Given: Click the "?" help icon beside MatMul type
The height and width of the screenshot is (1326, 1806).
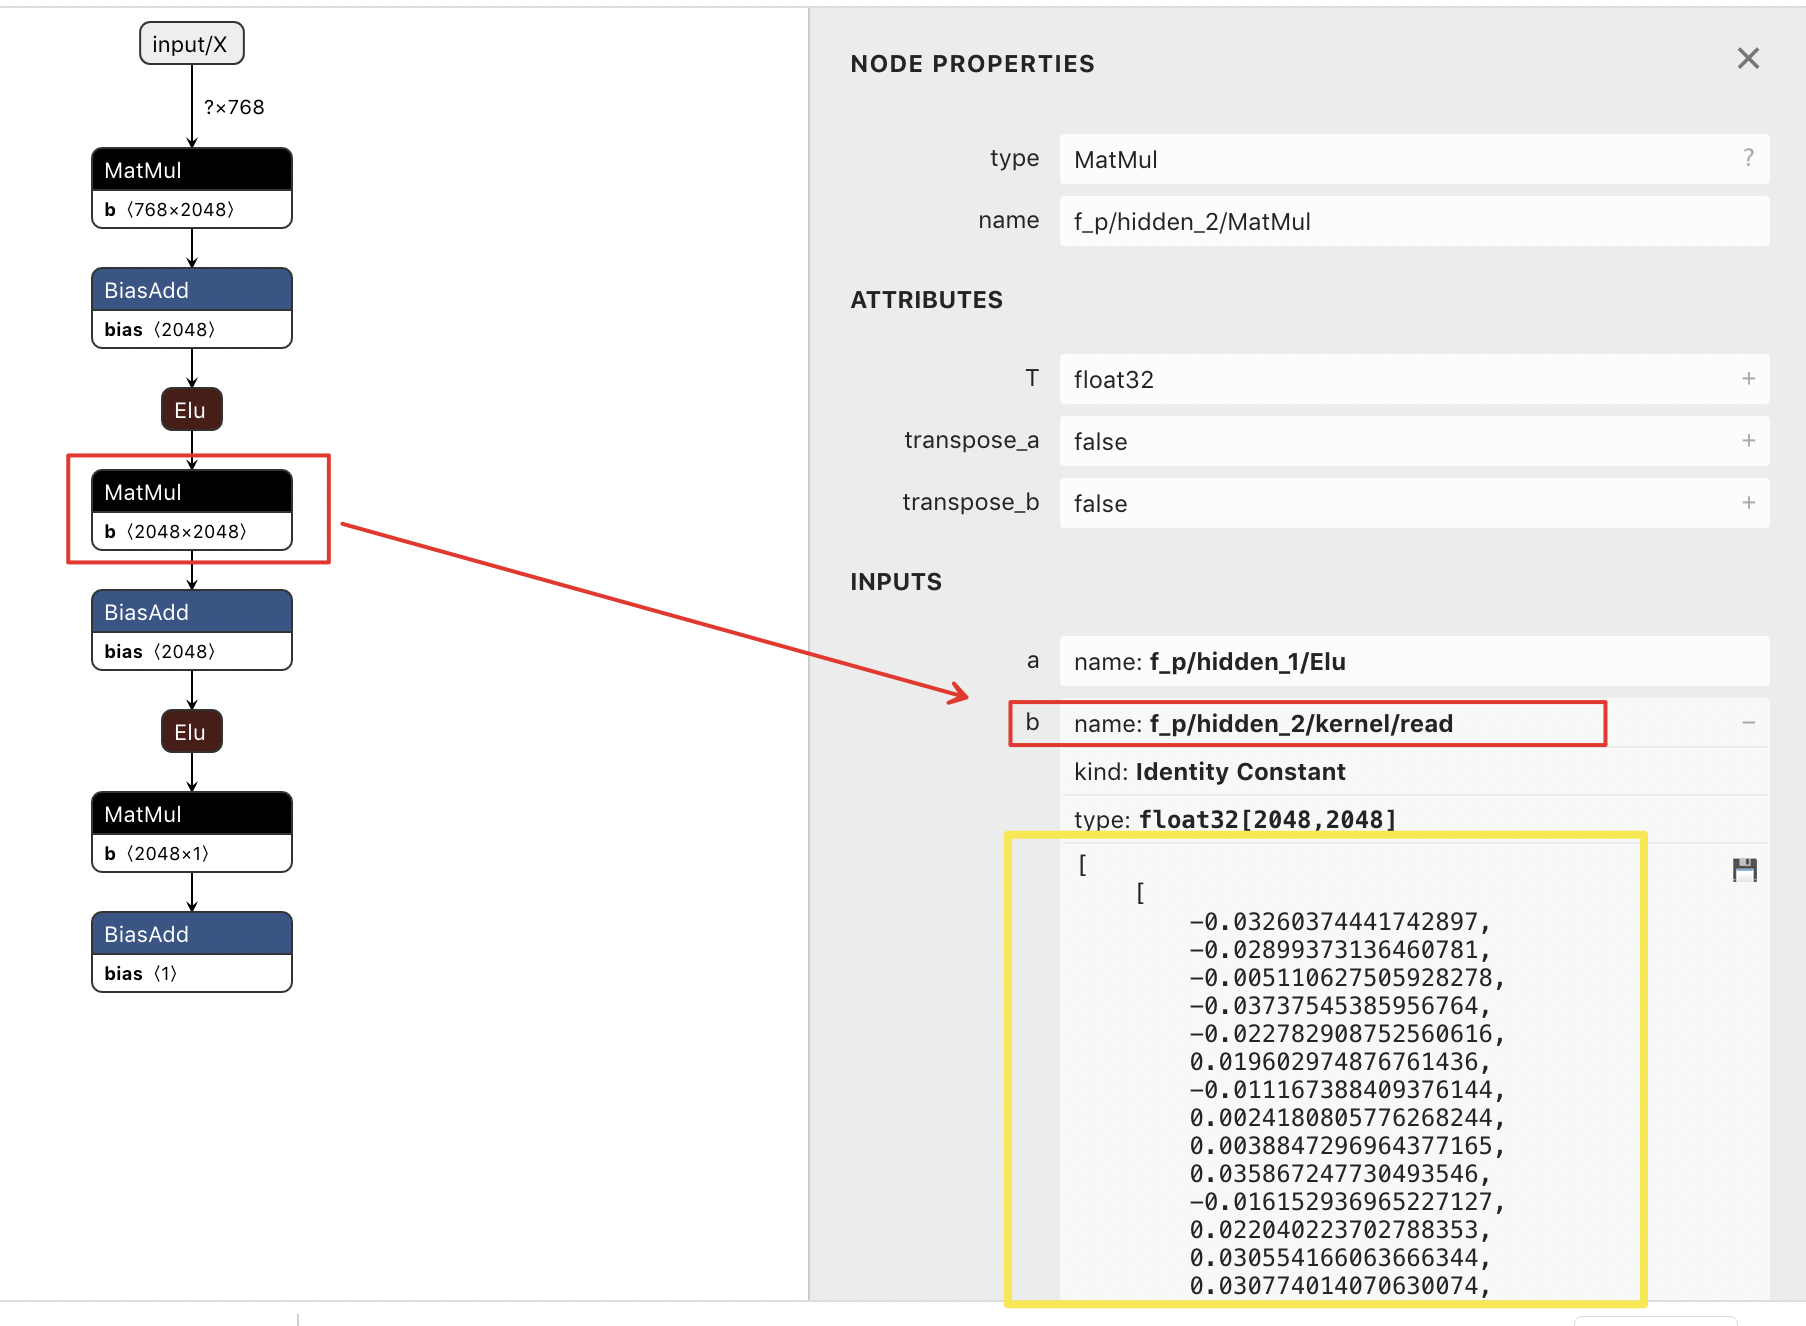Looking at the screenshot, I should click(1748, 157).
